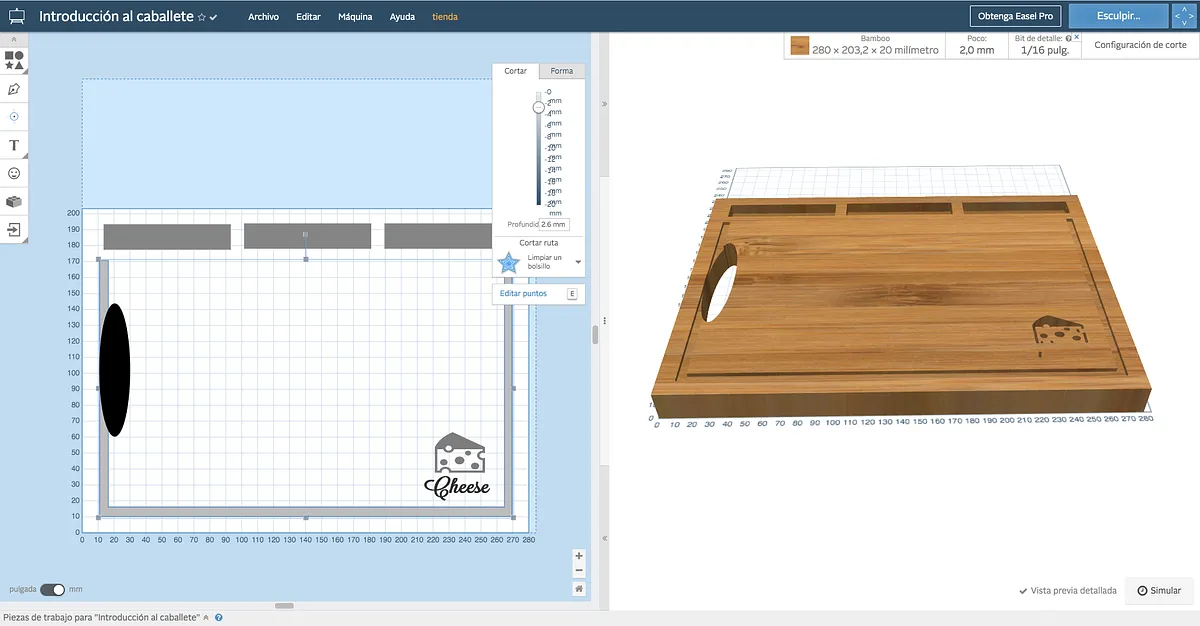The width and height of the screenshot is (1200, 626).
Task: Open the Shapes tool in left toolbar
Action: [x=14, y=61]
